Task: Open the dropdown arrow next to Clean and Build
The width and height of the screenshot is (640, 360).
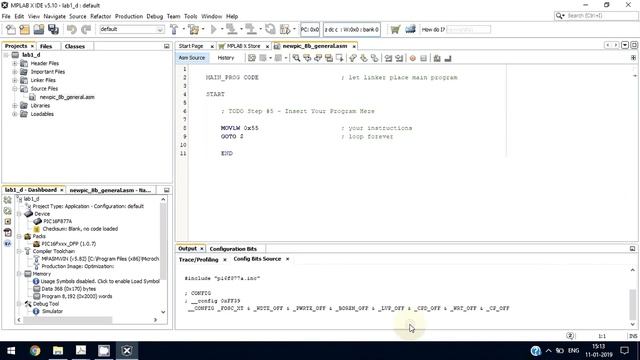Action: click(203, 29)
